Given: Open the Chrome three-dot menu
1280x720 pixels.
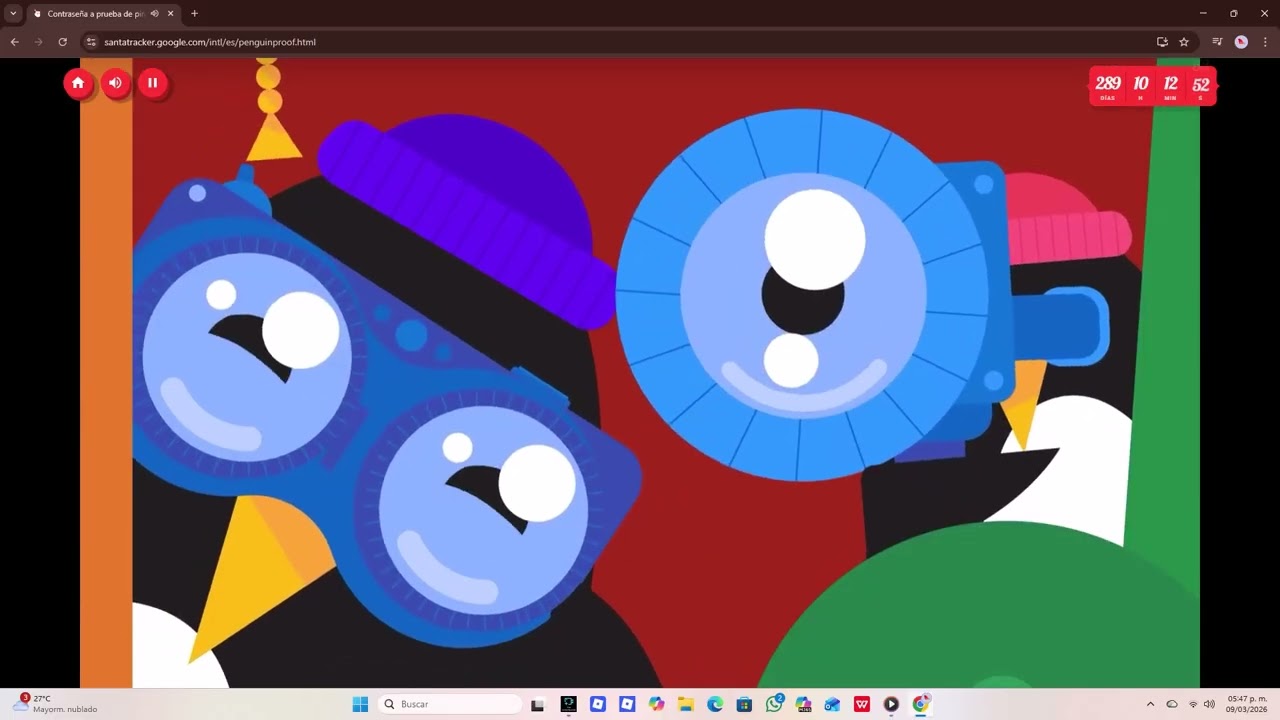Looking at the screenshot, I should point(1265,42).
